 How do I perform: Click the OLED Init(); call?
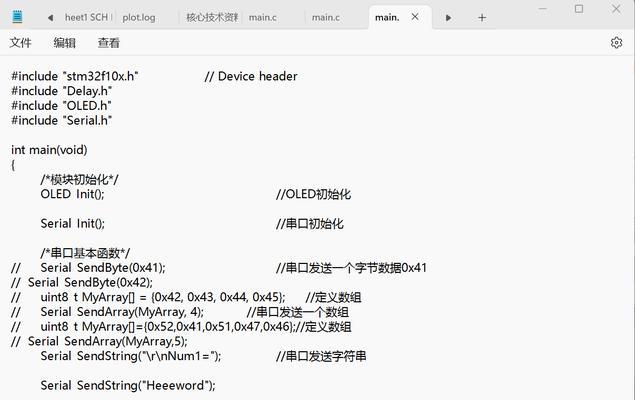[72, 194]
